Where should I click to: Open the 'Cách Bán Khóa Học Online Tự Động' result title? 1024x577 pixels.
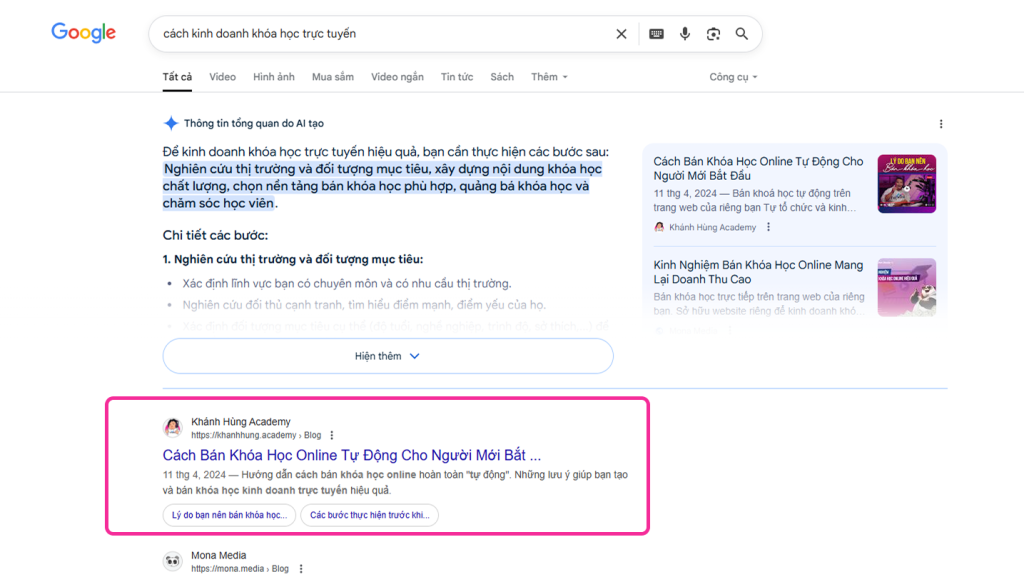coord(352,455)
